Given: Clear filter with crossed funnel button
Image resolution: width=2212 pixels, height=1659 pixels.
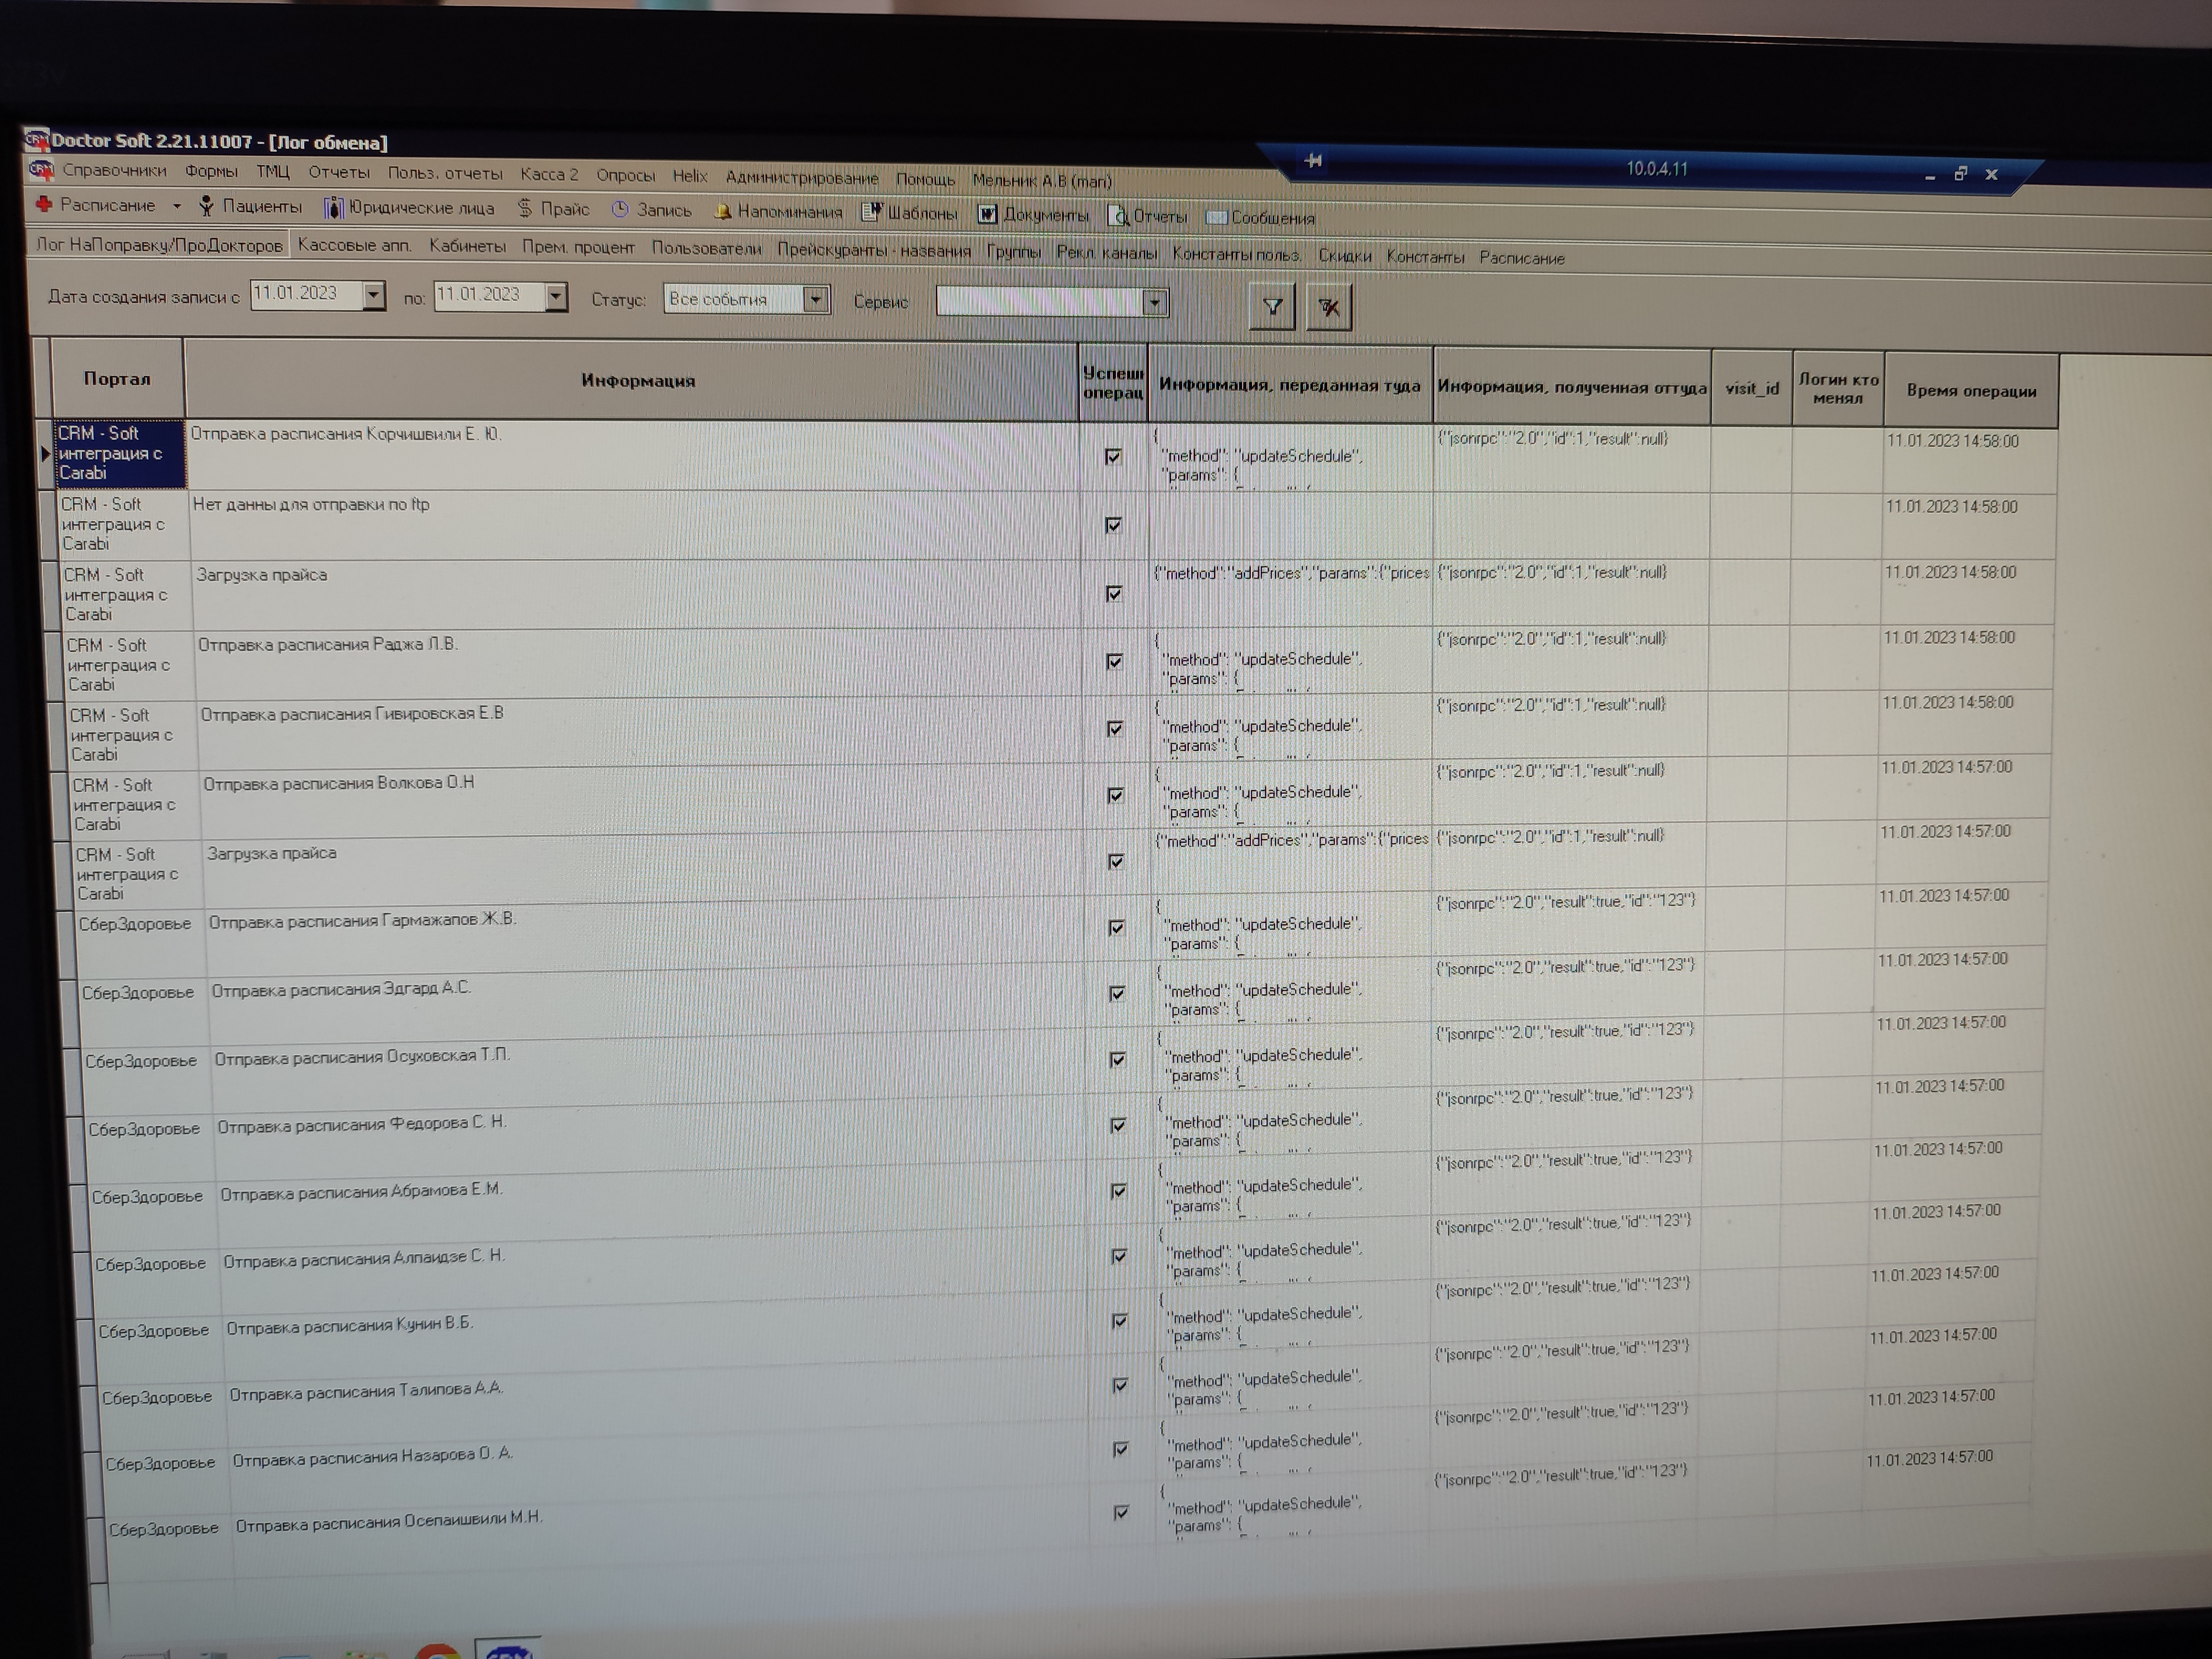Looking at the screenshot, I should pos(1328,308).
